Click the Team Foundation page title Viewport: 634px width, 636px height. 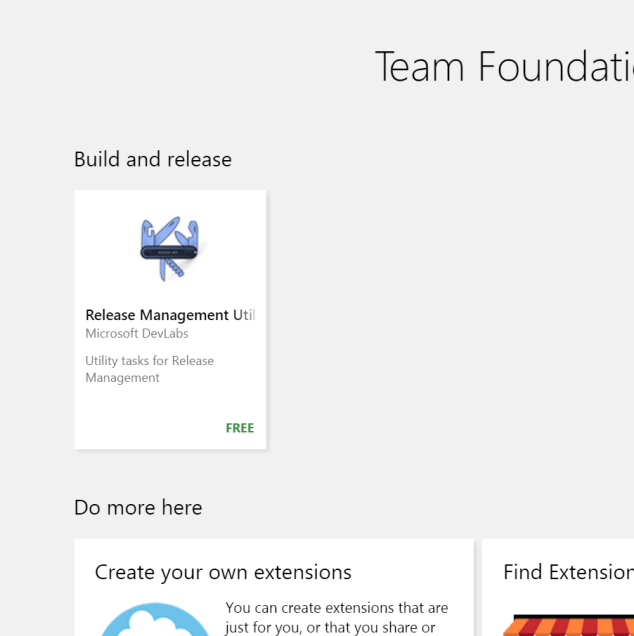[x=504, y=67]
